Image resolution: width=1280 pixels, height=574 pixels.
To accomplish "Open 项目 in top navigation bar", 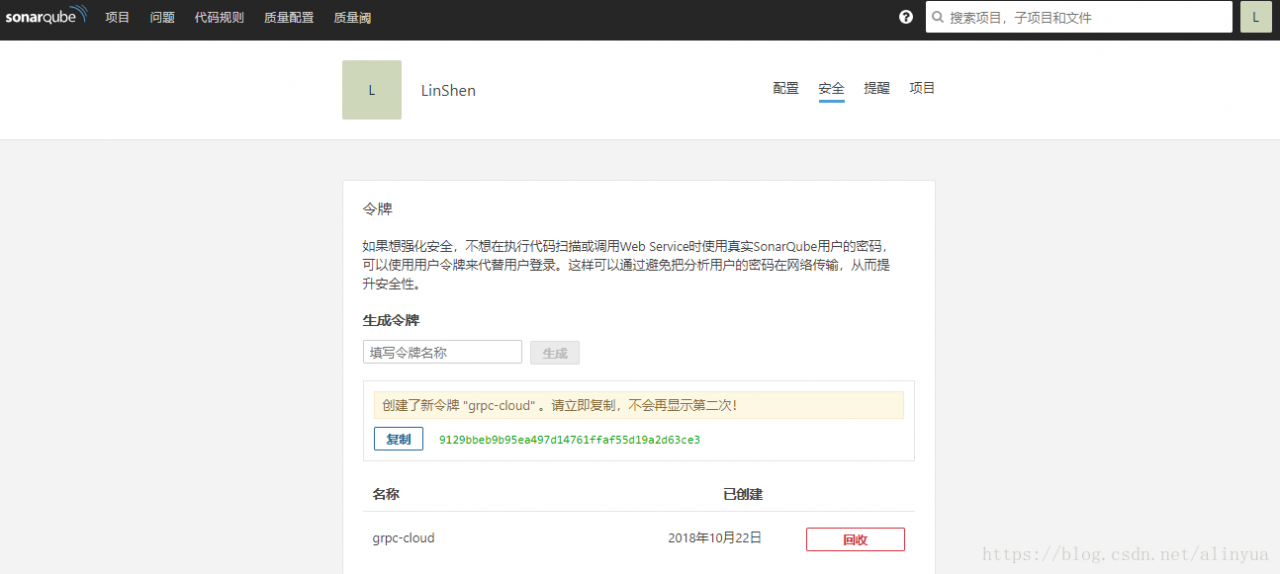I will click(118, 17).
